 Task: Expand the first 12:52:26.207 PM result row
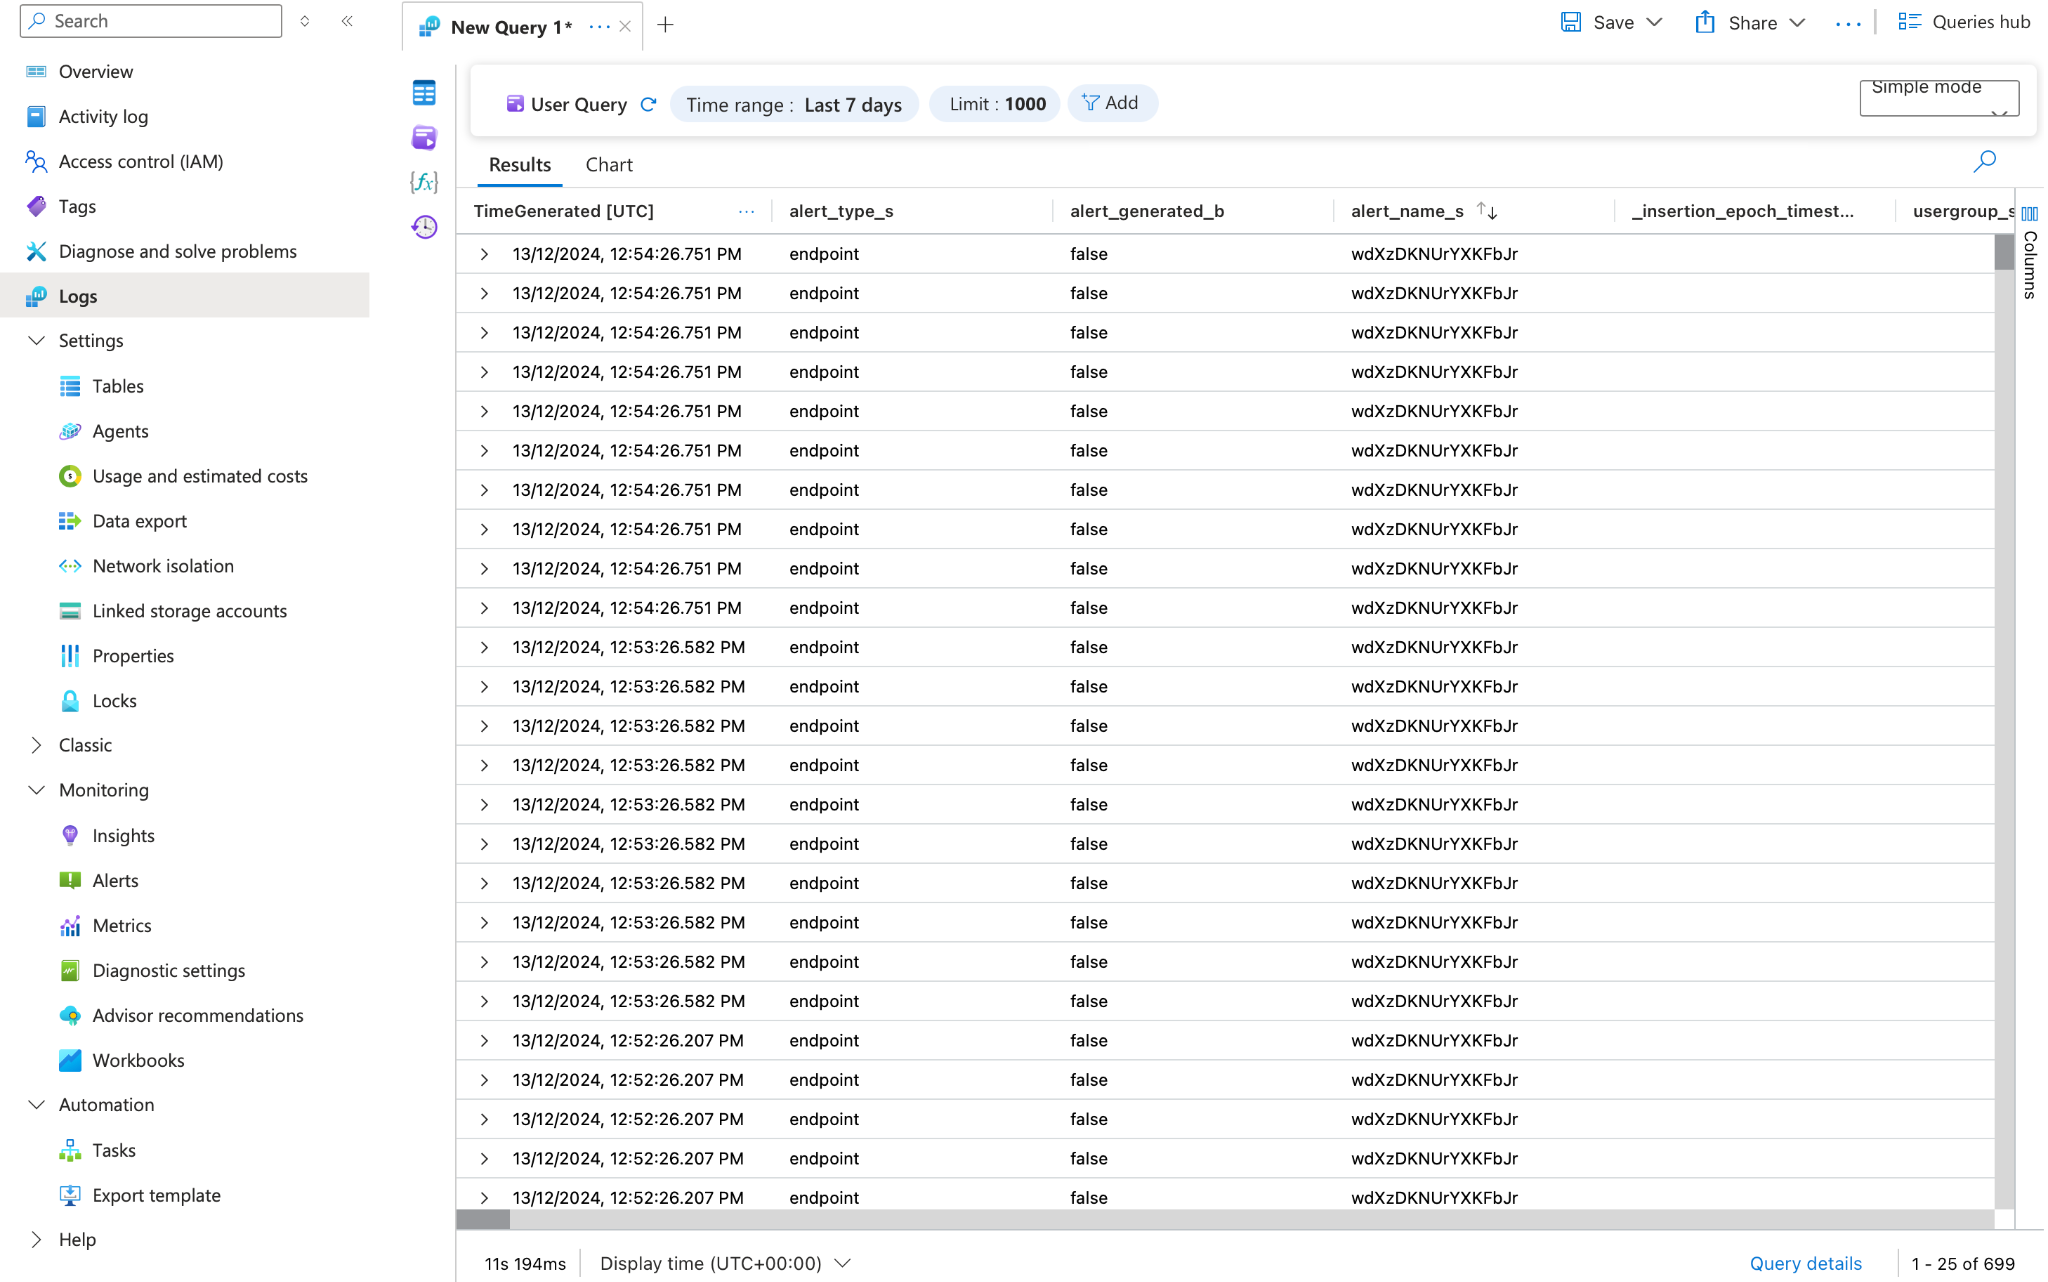[x=484, y=1040]
